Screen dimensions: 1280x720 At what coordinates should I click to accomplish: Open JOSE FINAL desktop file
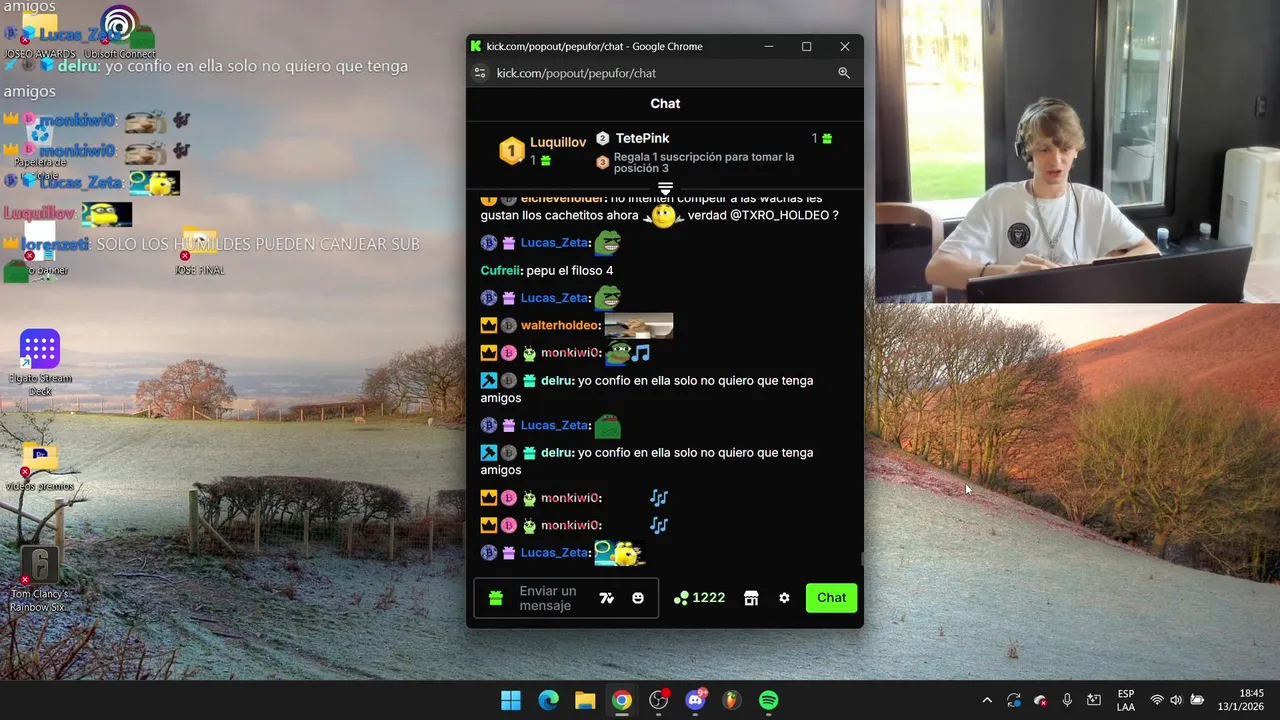coord(199,252)
